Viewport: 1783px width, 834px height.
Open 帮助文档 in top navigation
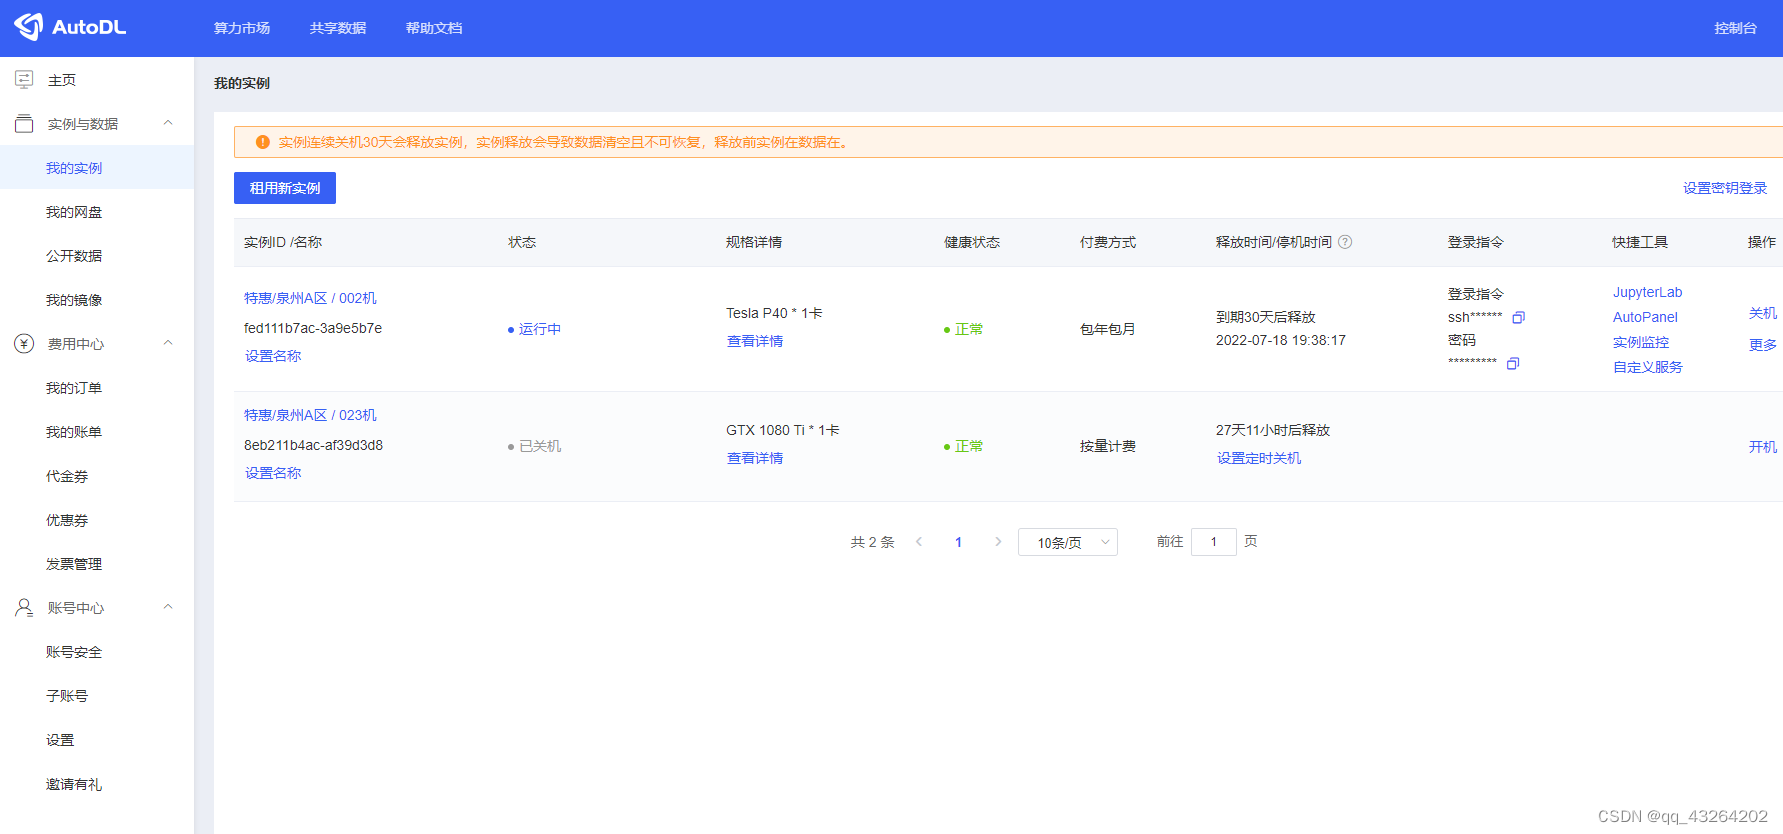pyautogui.click(x=434, y=28)
